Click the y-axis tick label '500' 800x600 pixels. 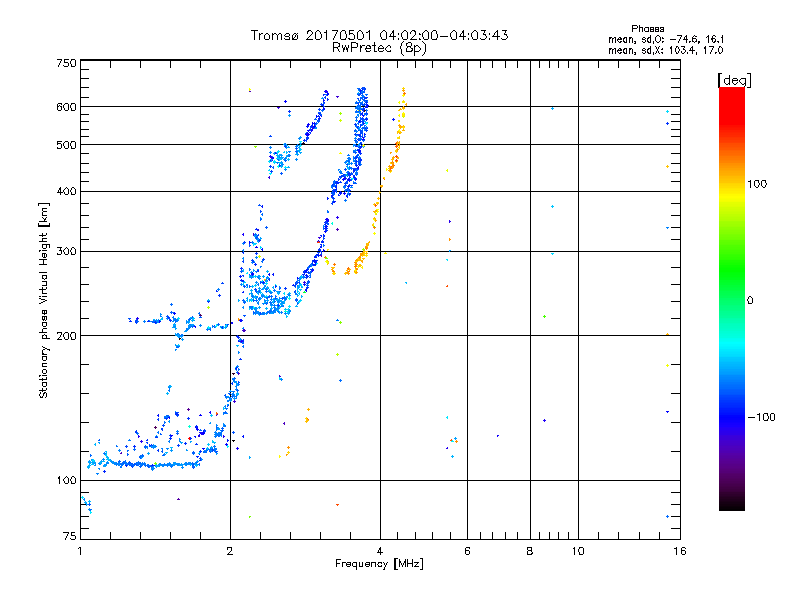(67, 145)
